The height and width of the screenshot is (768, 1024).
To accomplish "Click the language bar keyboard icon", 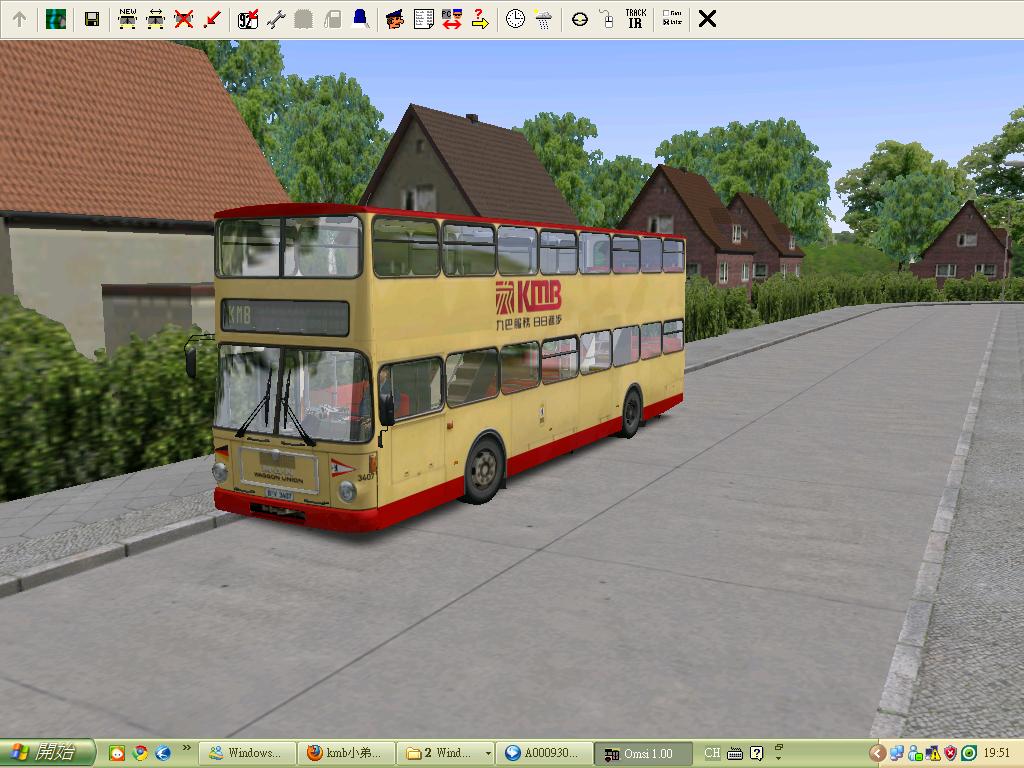I will click(735, 754).
